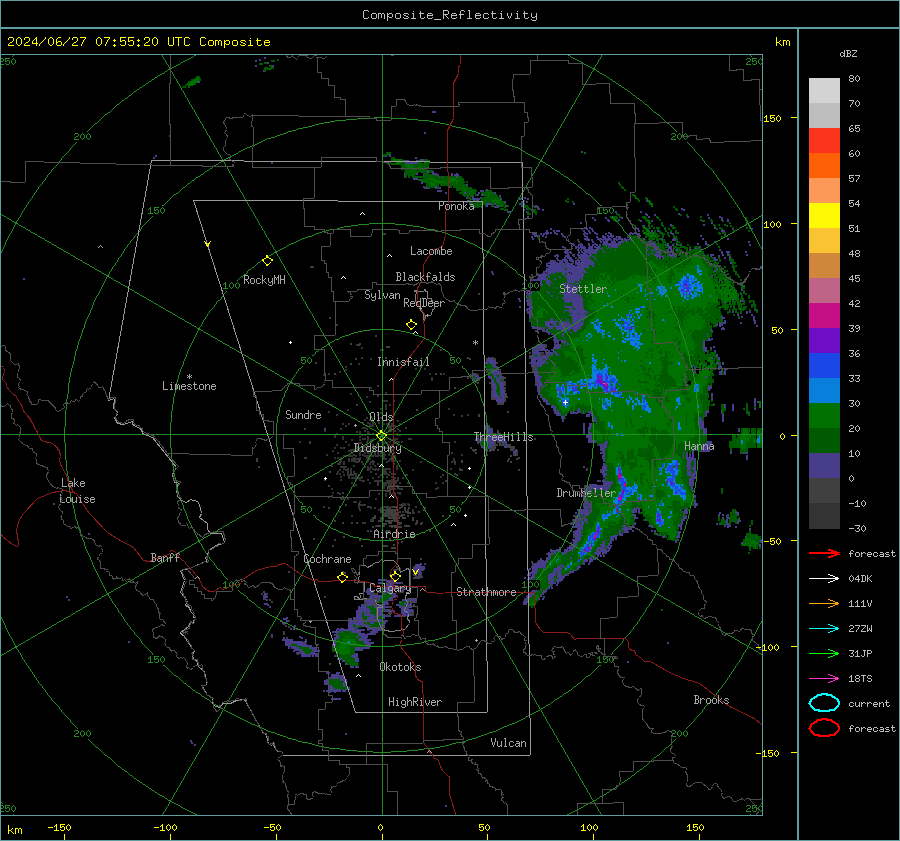Click the Okotoks label
The image size is (900, 841).
click(x=400, y=667)
